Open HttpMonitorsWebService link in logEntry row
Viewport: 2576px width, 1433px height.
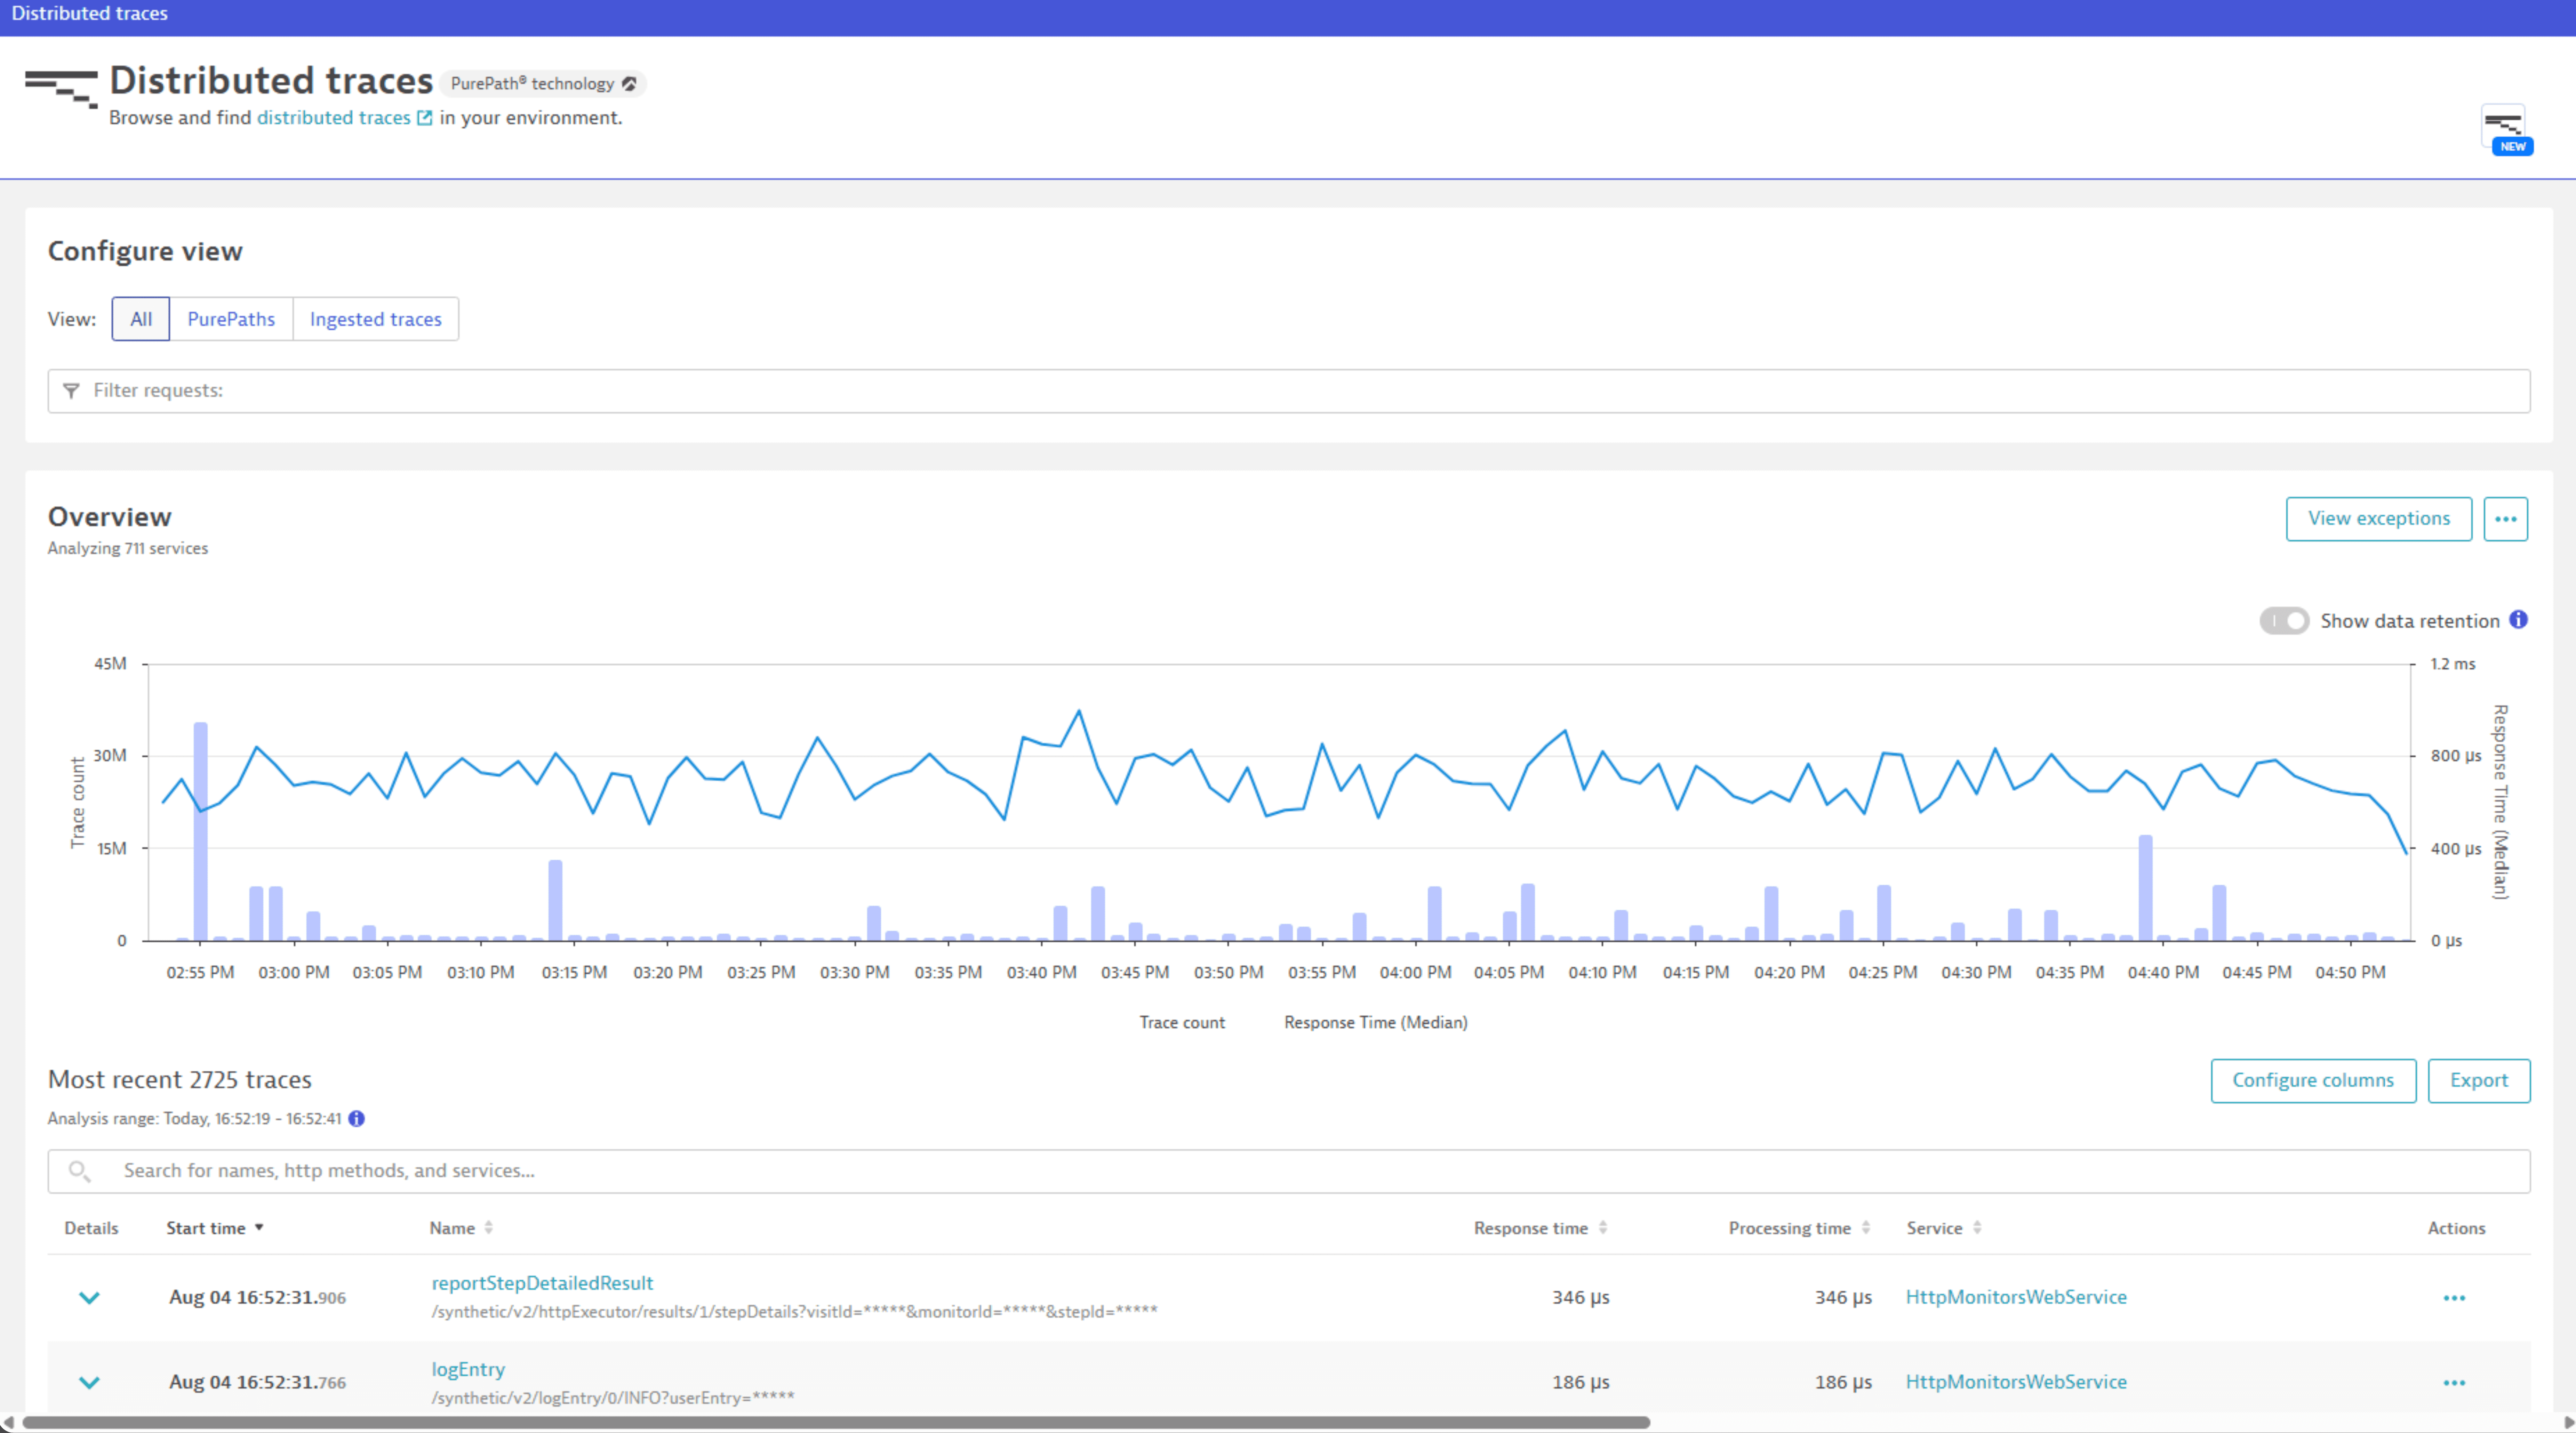(x=2016, y=1382)
